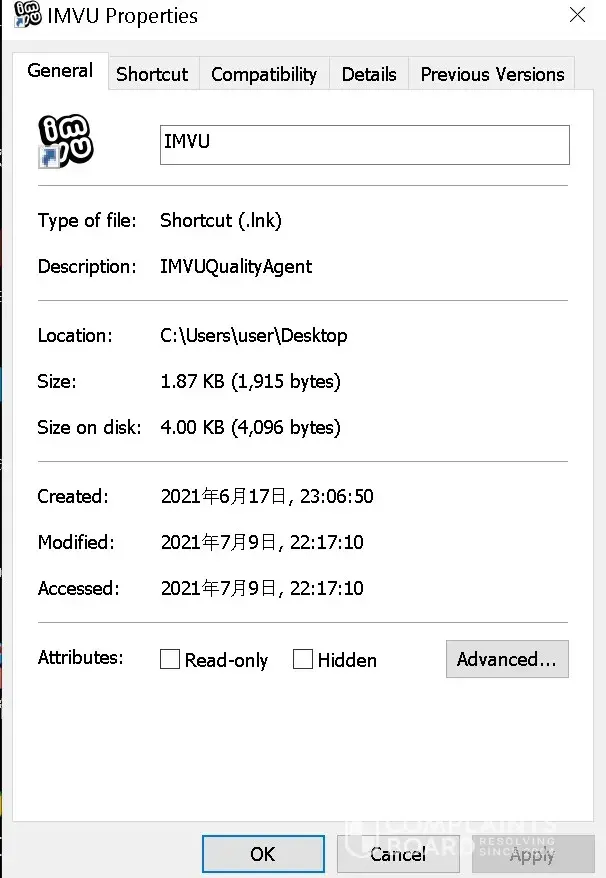Select the Details tab
The width and height of the screenshot is (606, 878).
(369, 74)
